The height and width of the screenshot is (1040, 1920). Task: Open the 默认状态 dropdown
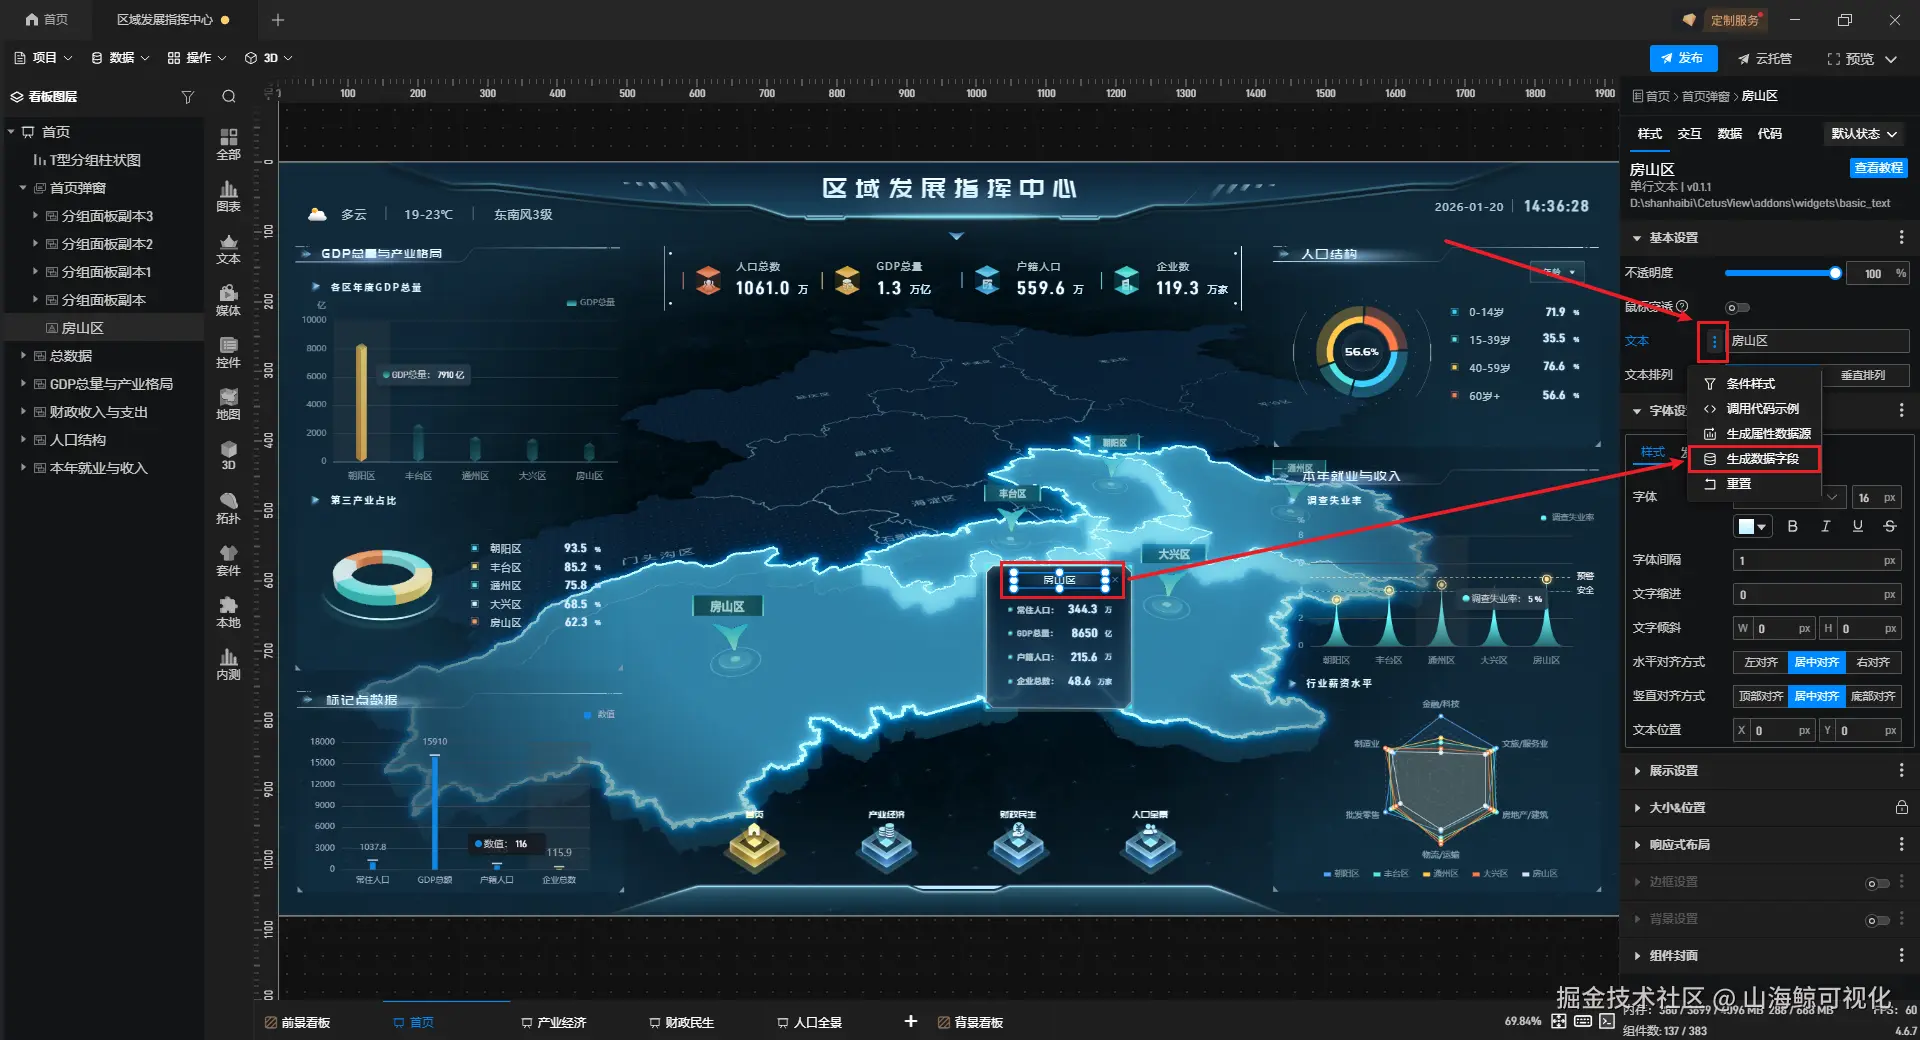(1864, 134)
